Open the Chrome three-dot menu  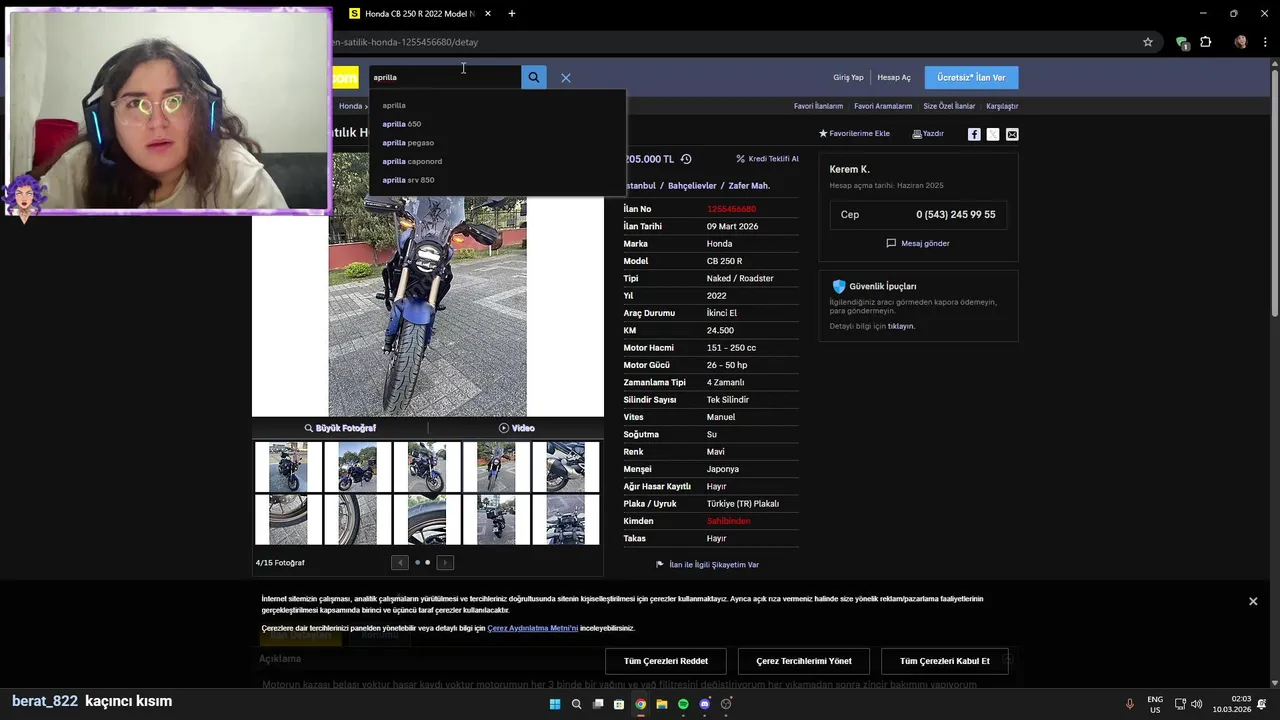point(1266,42)
